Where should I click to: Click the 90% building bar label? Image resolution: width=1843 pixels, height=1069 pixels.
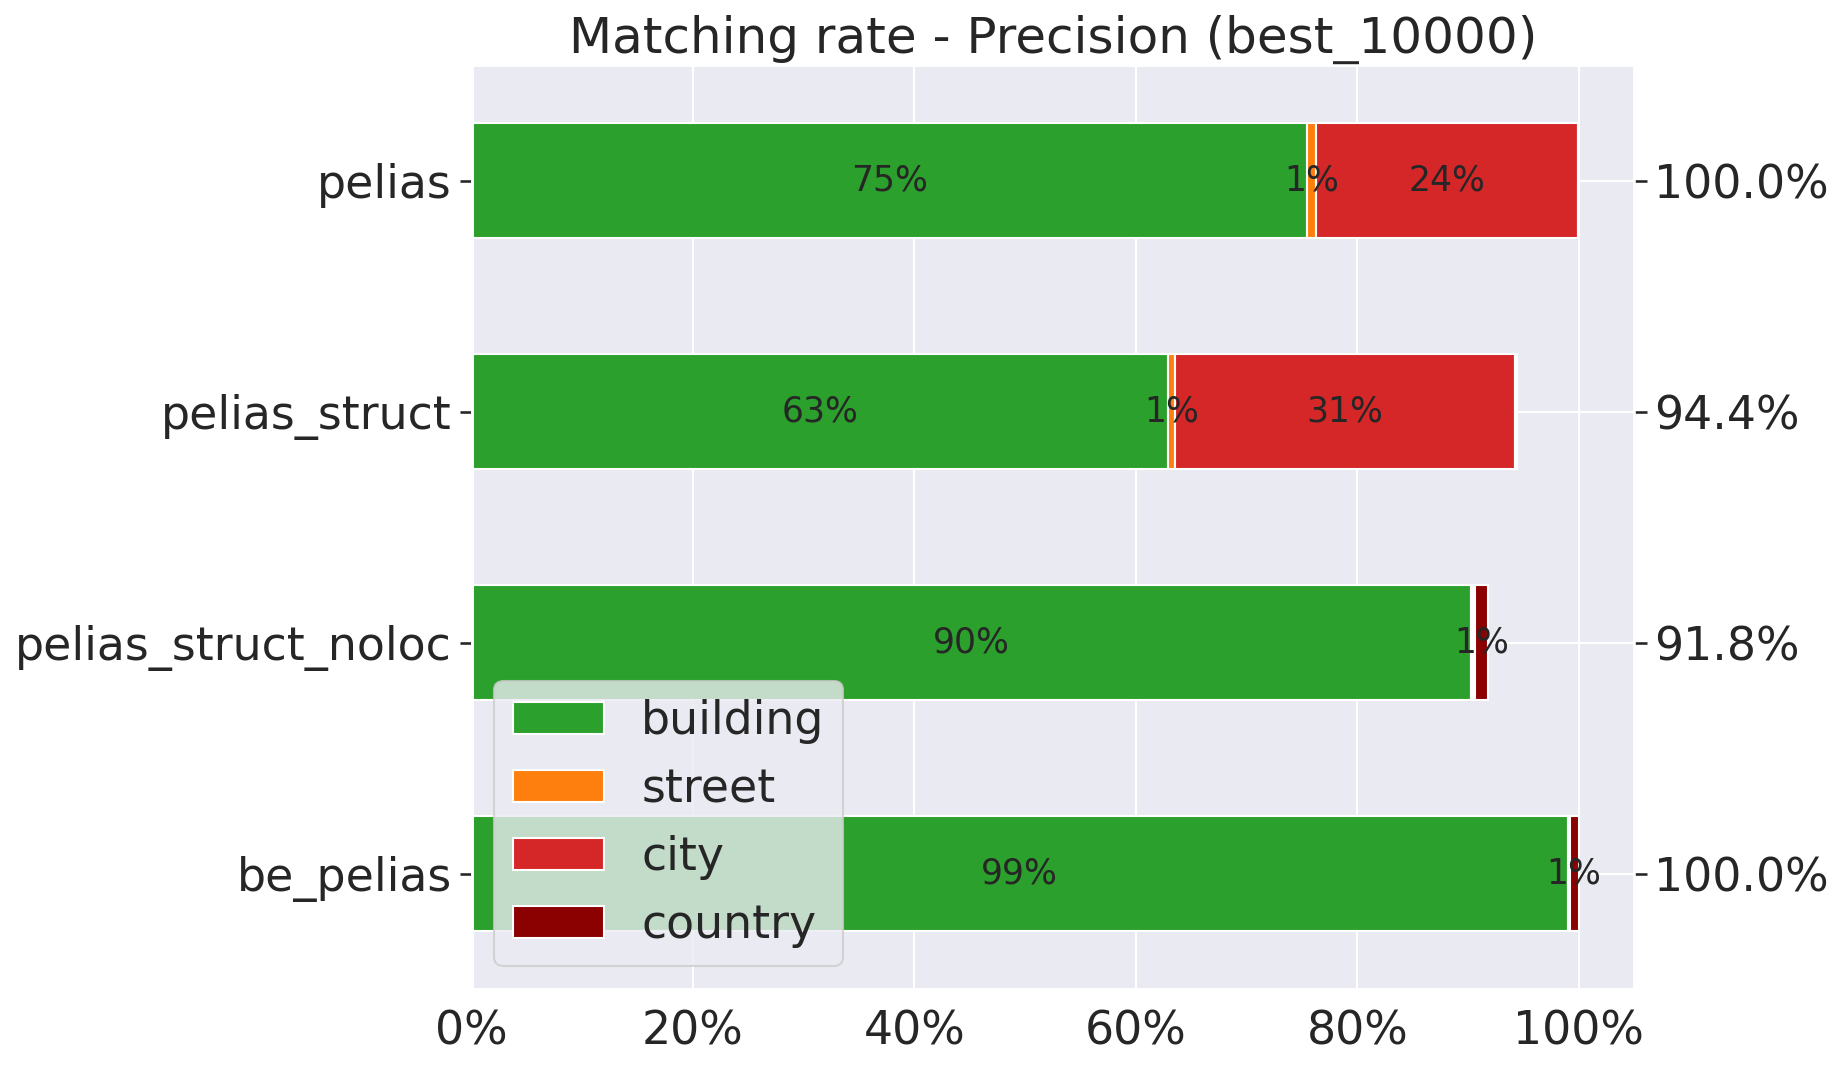tap(970, 642)
